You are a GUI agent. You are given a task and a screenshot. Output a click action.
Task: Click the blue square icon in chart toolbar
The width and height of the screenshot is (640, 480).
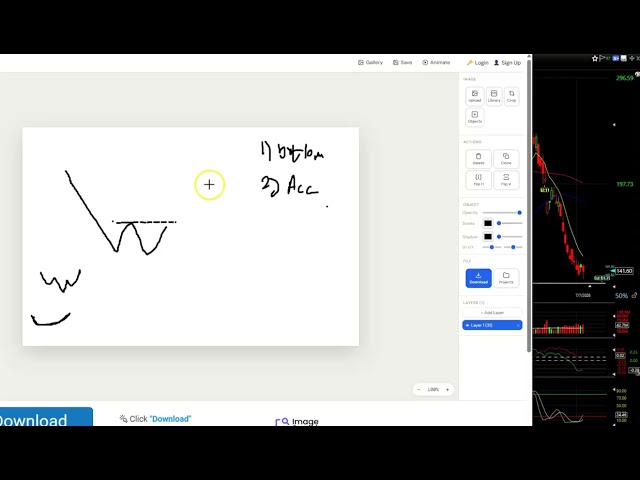point(616,58)
